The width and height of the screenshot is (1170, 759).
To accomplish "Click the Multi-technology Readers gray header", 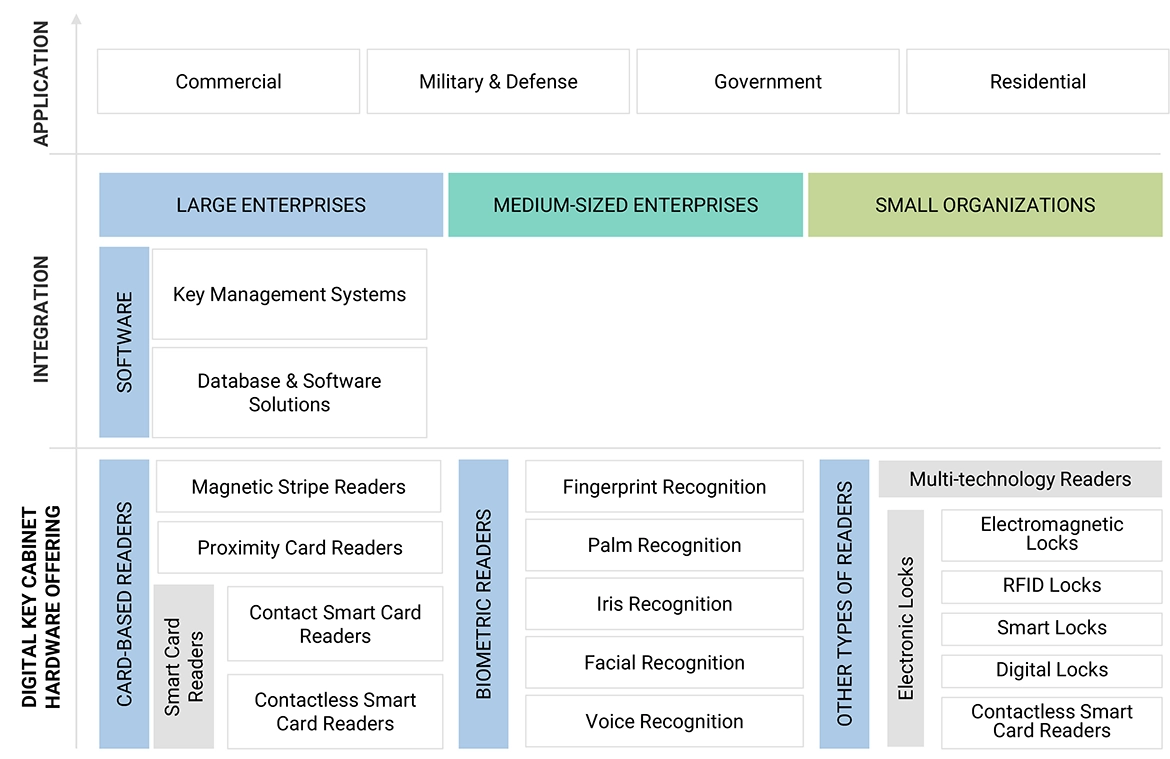I will [x=1020, y=479].
